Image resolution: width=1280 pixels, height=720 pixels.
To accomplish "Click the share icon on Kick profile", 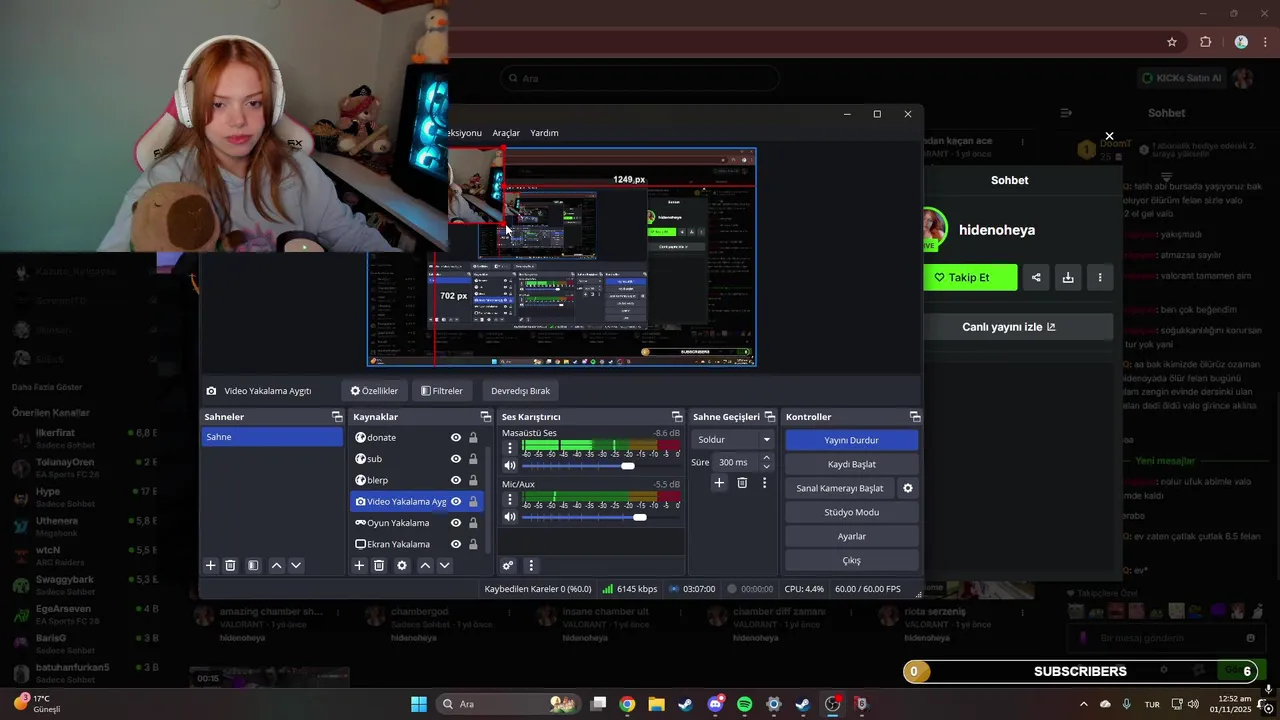I will click(1036, 277).
